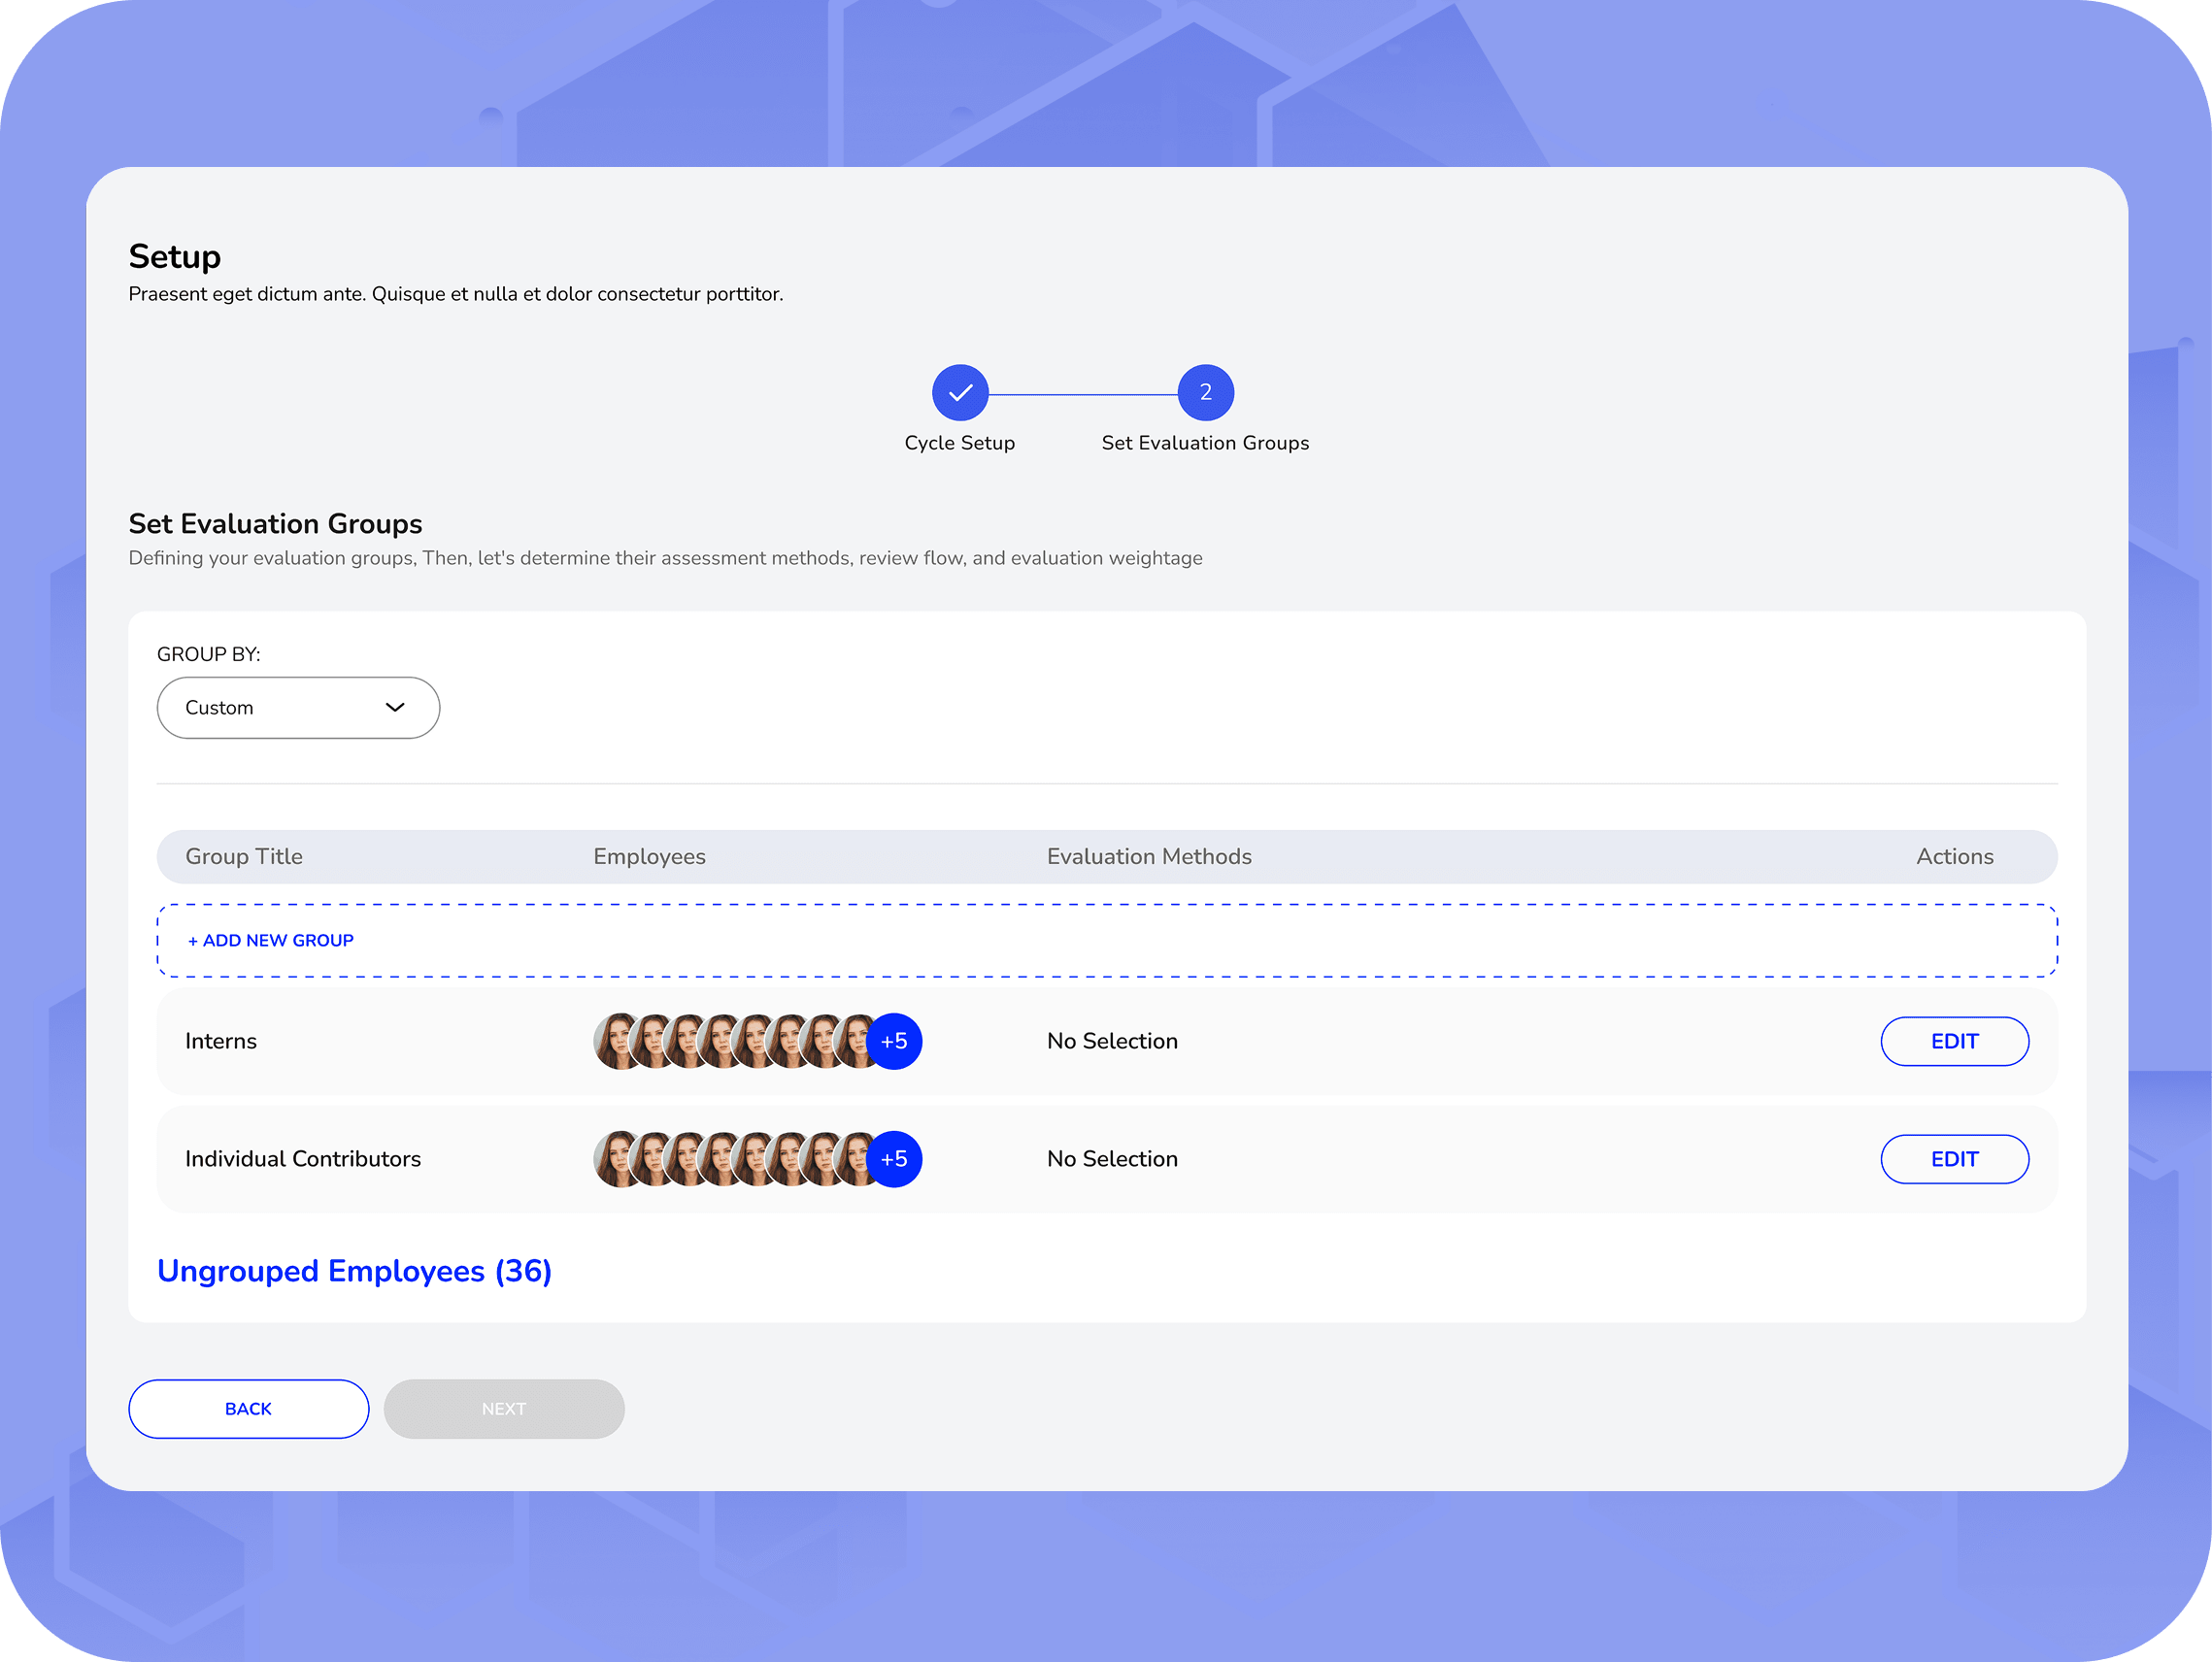Click the Group Title column header
Screen dimensions: 2212x1662
[x=244, y=856]
